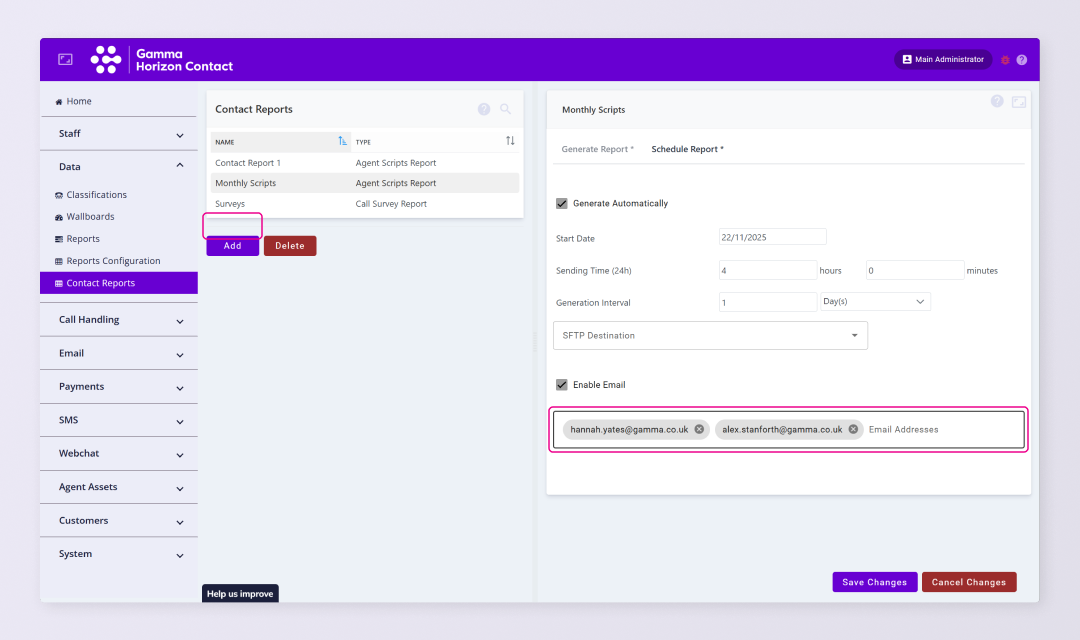The width and height of the screenshot is (1080, 640).
Task: Sort the report list by Type column
Action: 510,141
